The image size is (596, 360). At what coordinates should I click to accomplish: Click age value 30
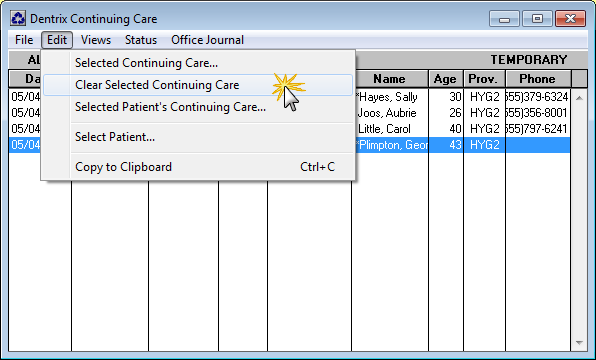[455, 97]
